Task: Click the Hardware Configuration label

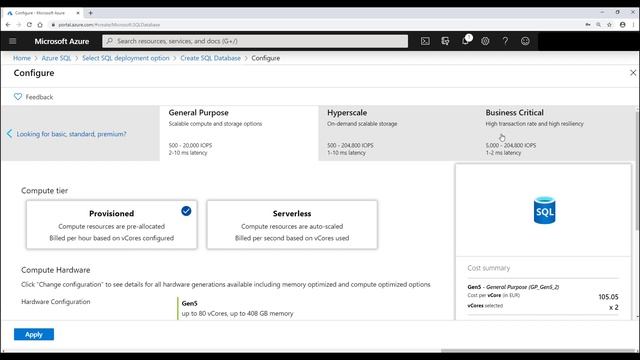Action: [x=56, y=302]
